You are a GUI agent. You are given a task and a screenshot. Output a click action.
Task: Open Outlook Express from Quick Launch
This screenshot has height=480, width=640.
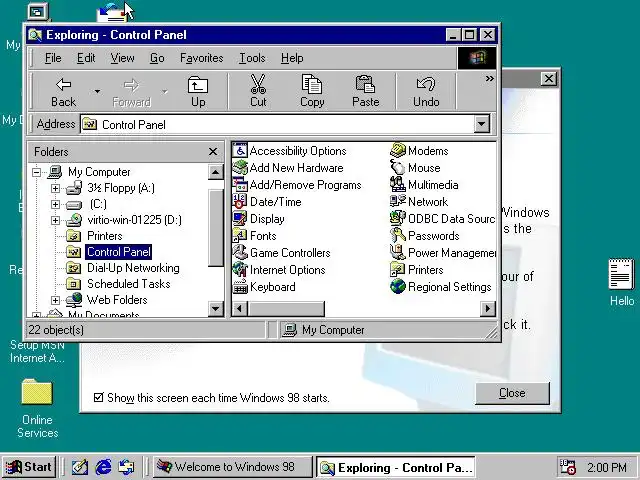point(126,467)
